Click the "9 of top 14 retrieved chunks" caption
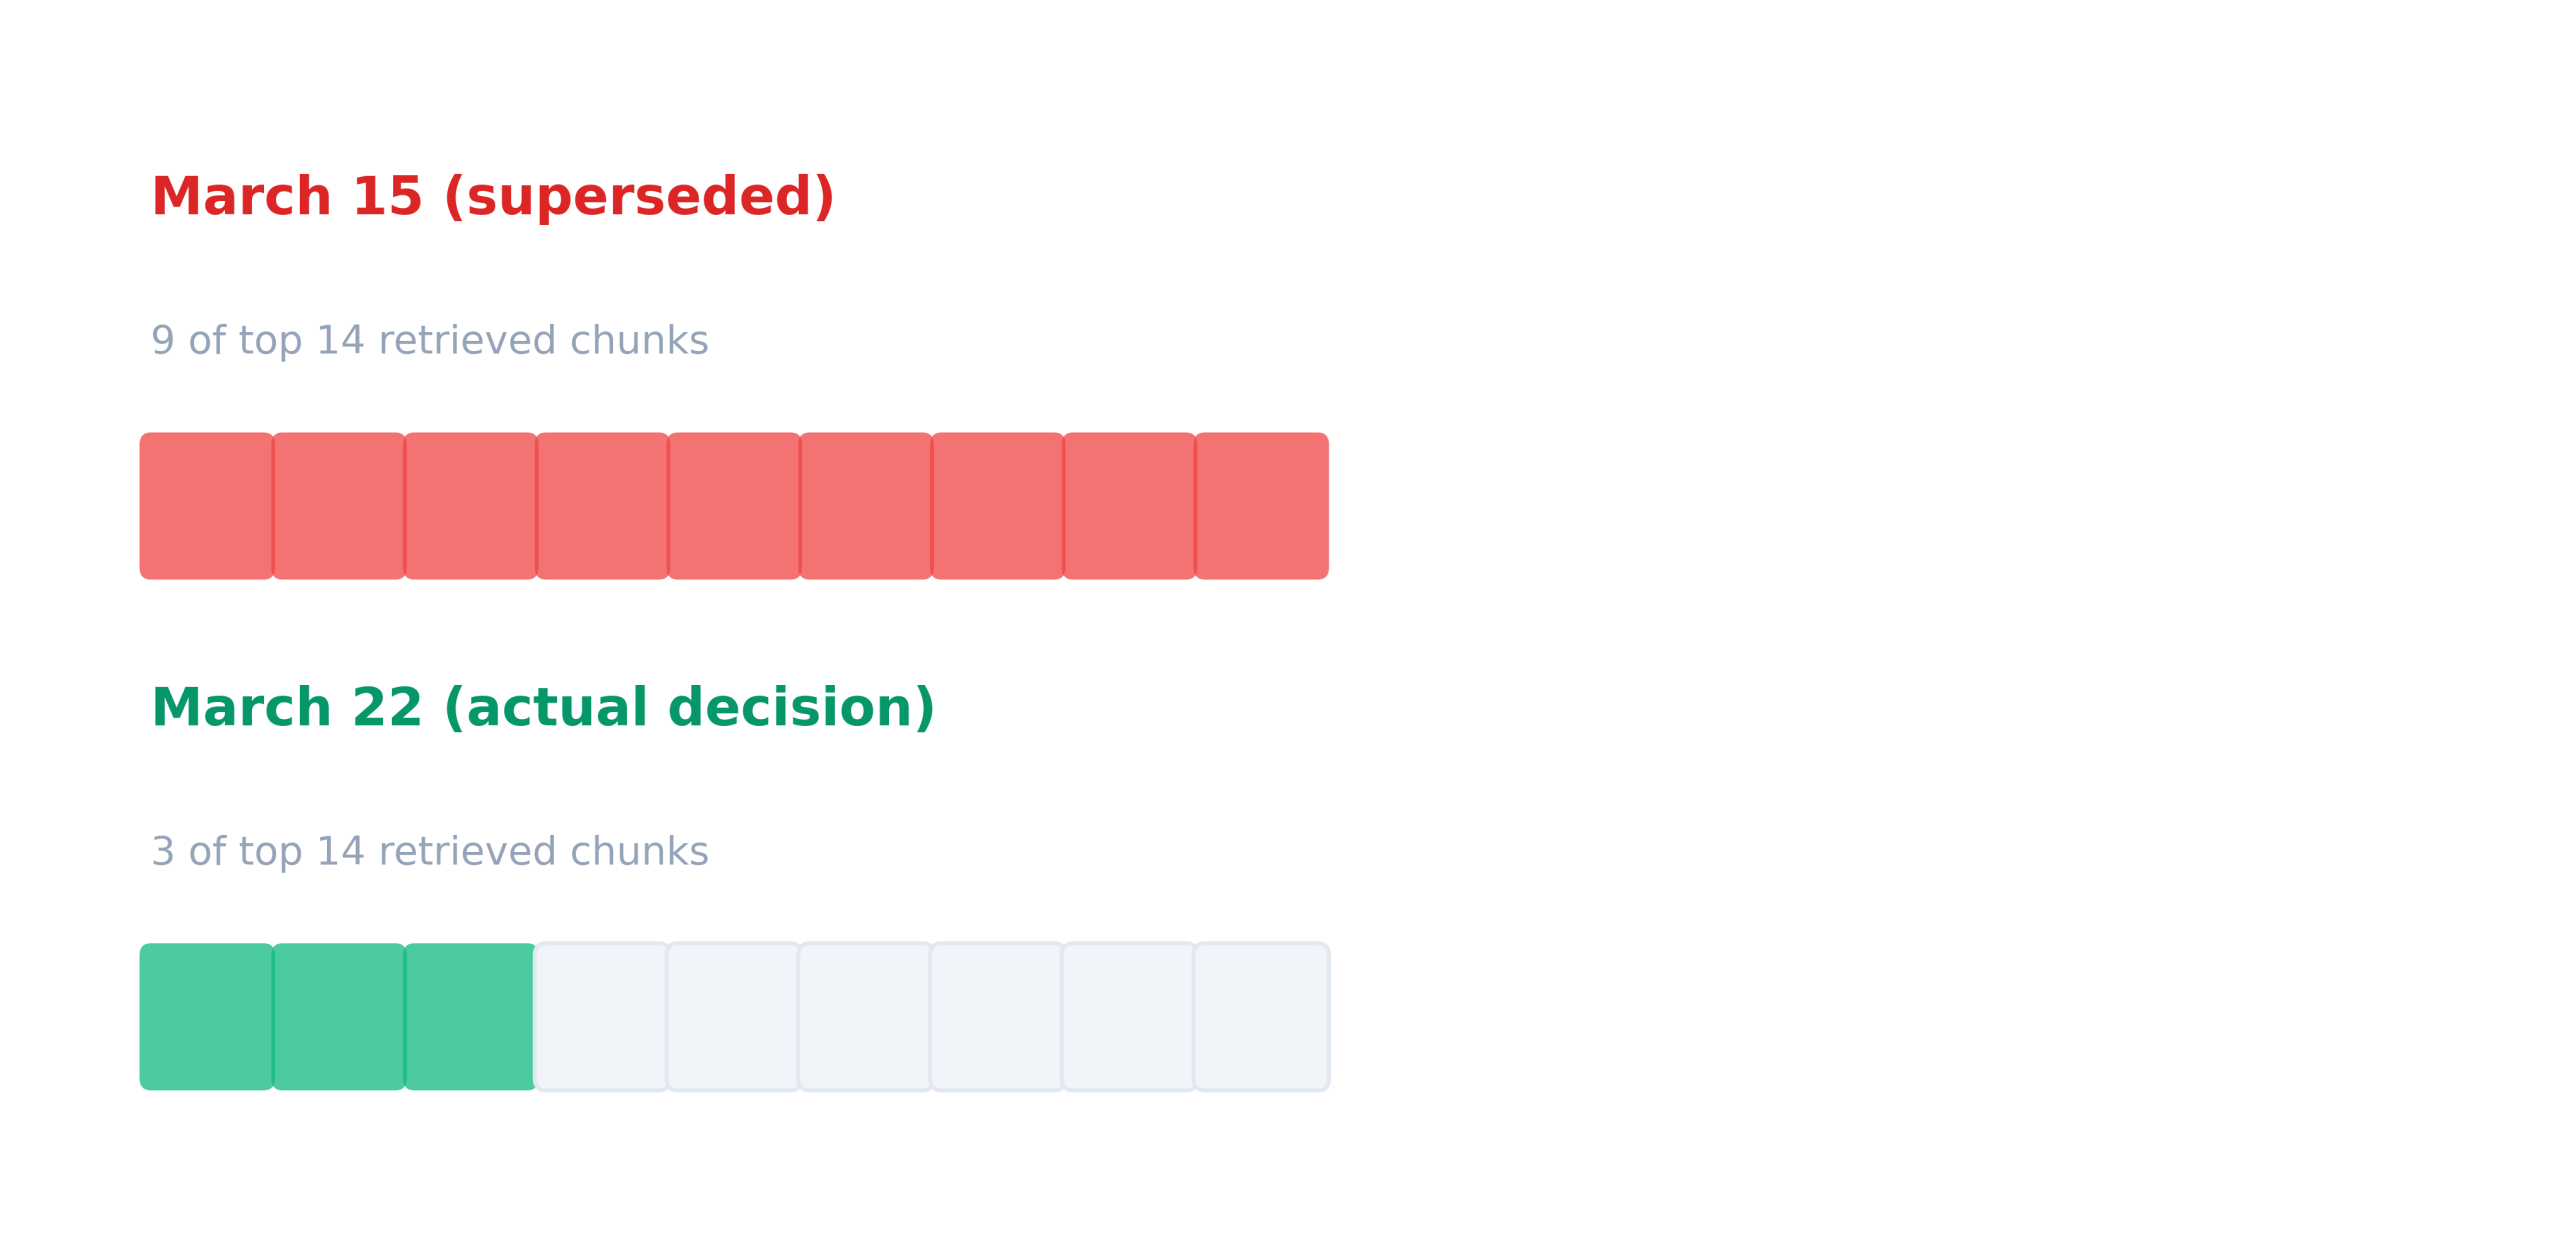This screenshot has height=1237, width=2560. pos(429,341)
